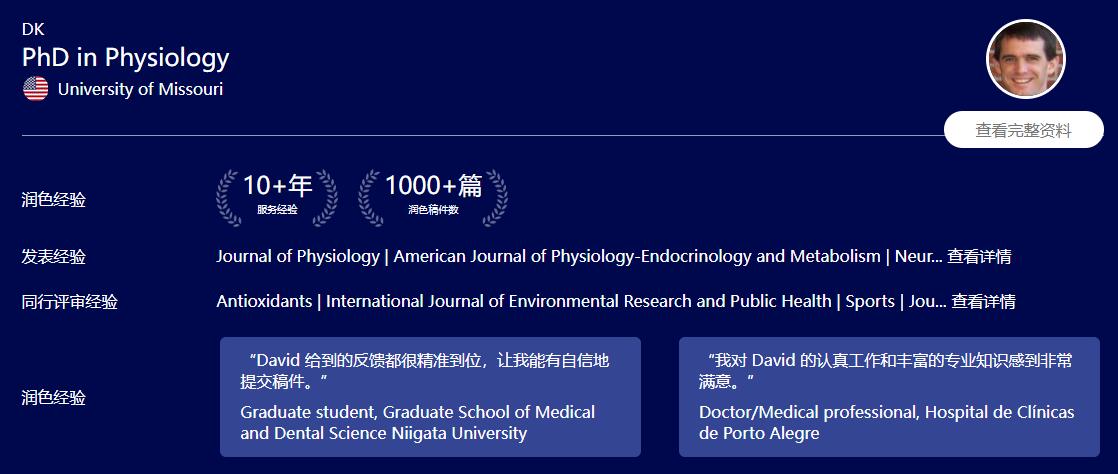
Task: Select the Hospital de Clínicas testimonial card
Action: [889, 397]
